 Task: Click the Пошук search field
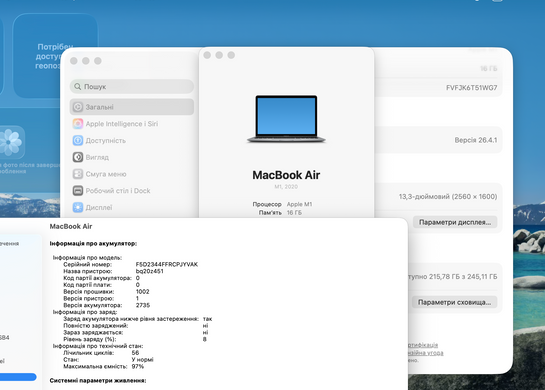pos(132,87)
